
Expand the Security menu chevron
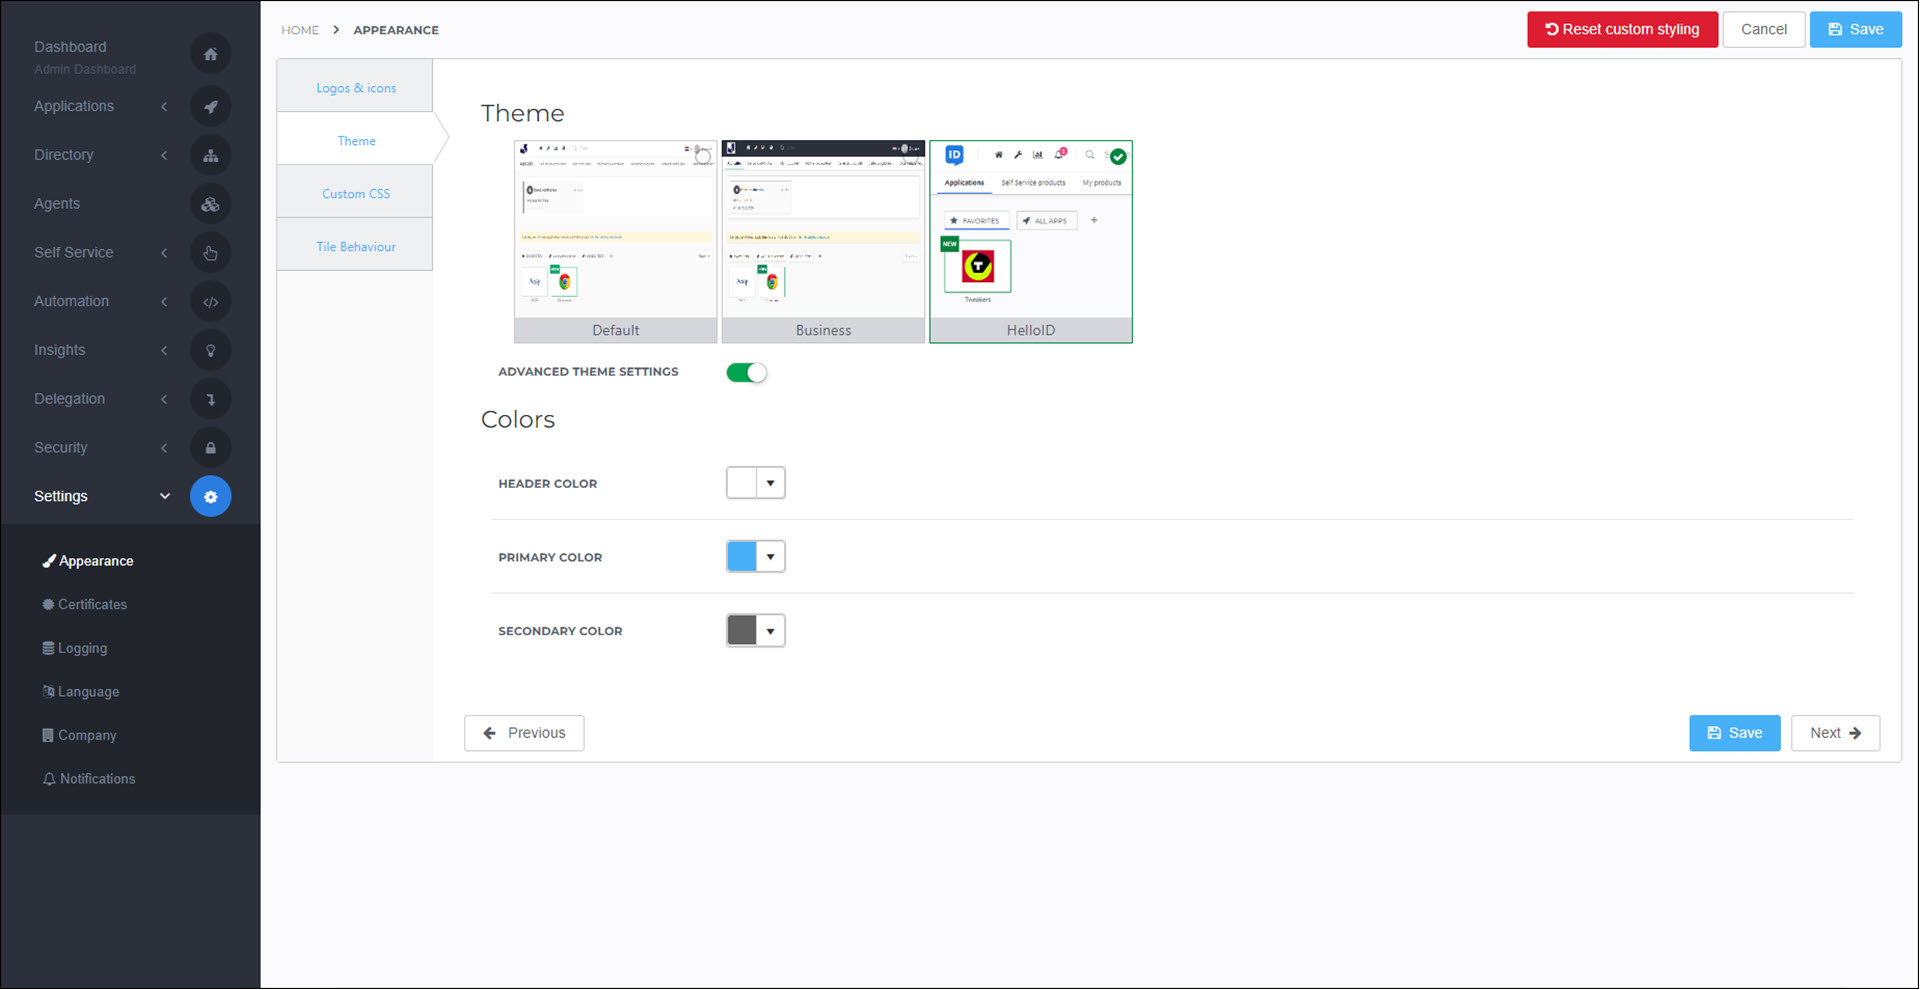tap(164, 448)
